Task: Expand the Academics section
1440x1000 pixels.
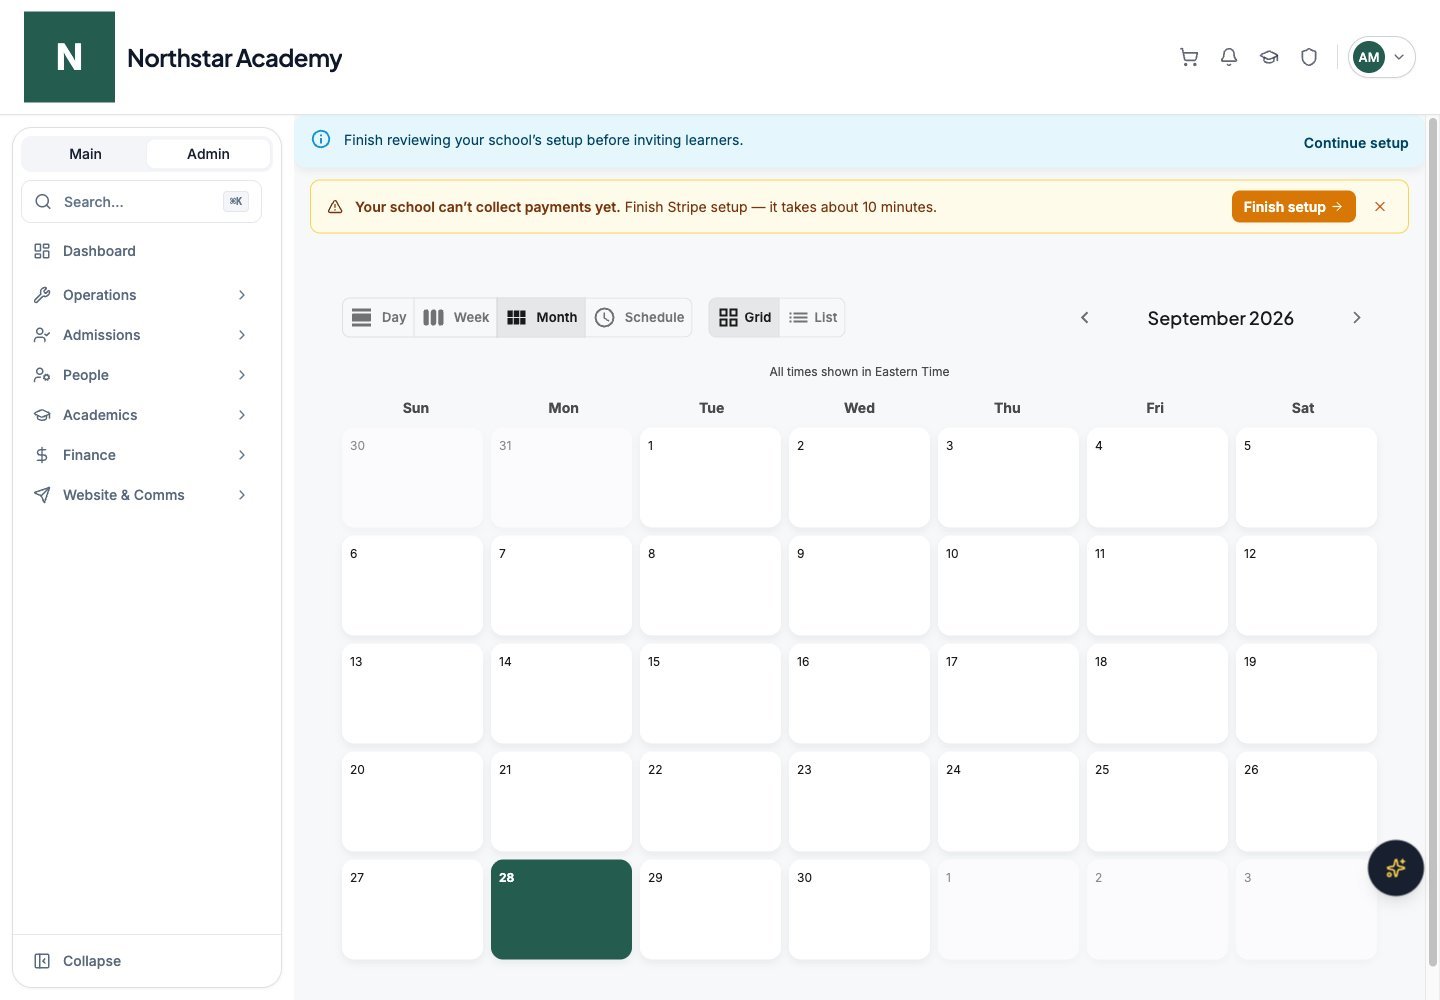Action: coord(141,415)
